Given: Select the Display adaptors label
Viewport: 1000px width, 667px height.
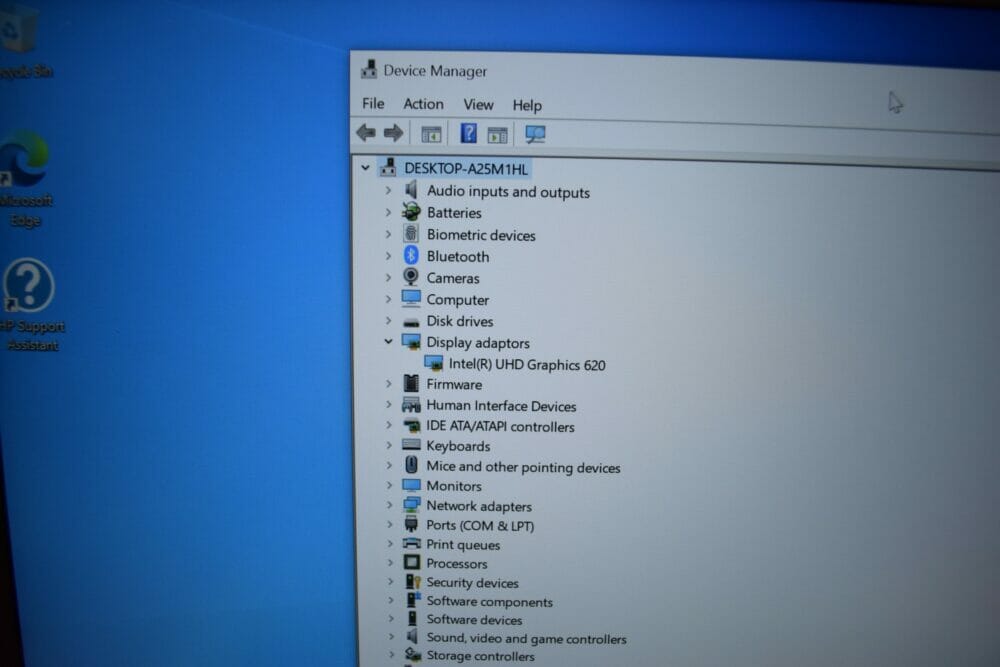Looking at the screenshot, I should click(x=478, y=342).
